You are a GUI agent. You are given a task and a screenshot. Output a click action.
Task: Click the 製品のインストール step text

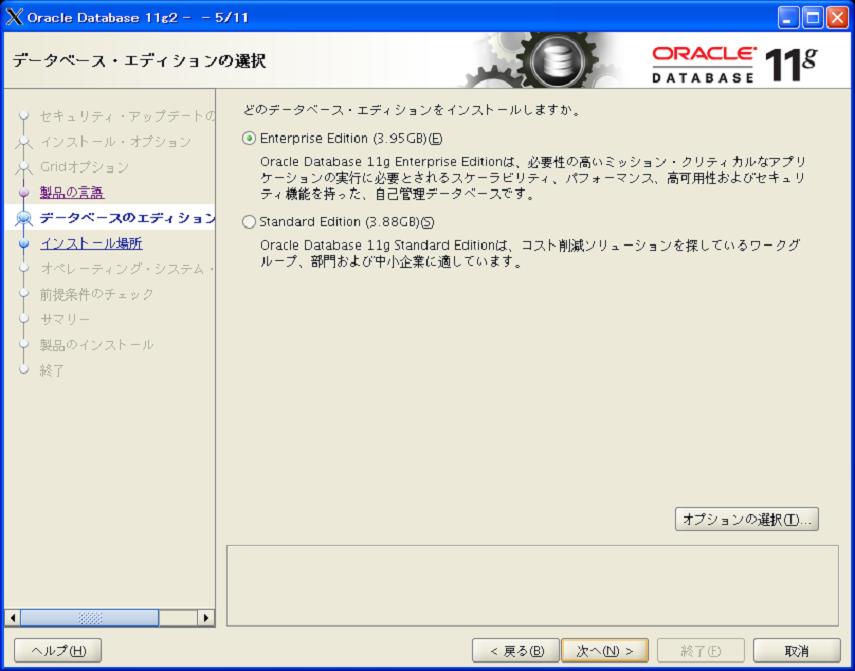click(x=97, y=344)
